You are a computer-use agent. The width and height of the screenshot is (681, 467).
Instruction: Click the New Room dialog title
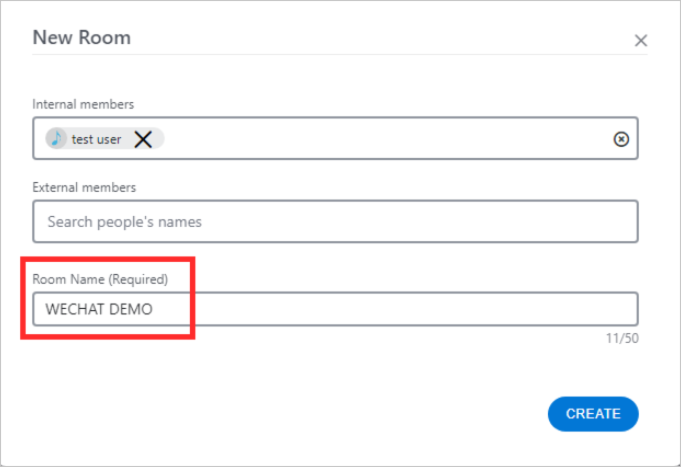pyautogui.click(x=82, y=37)
